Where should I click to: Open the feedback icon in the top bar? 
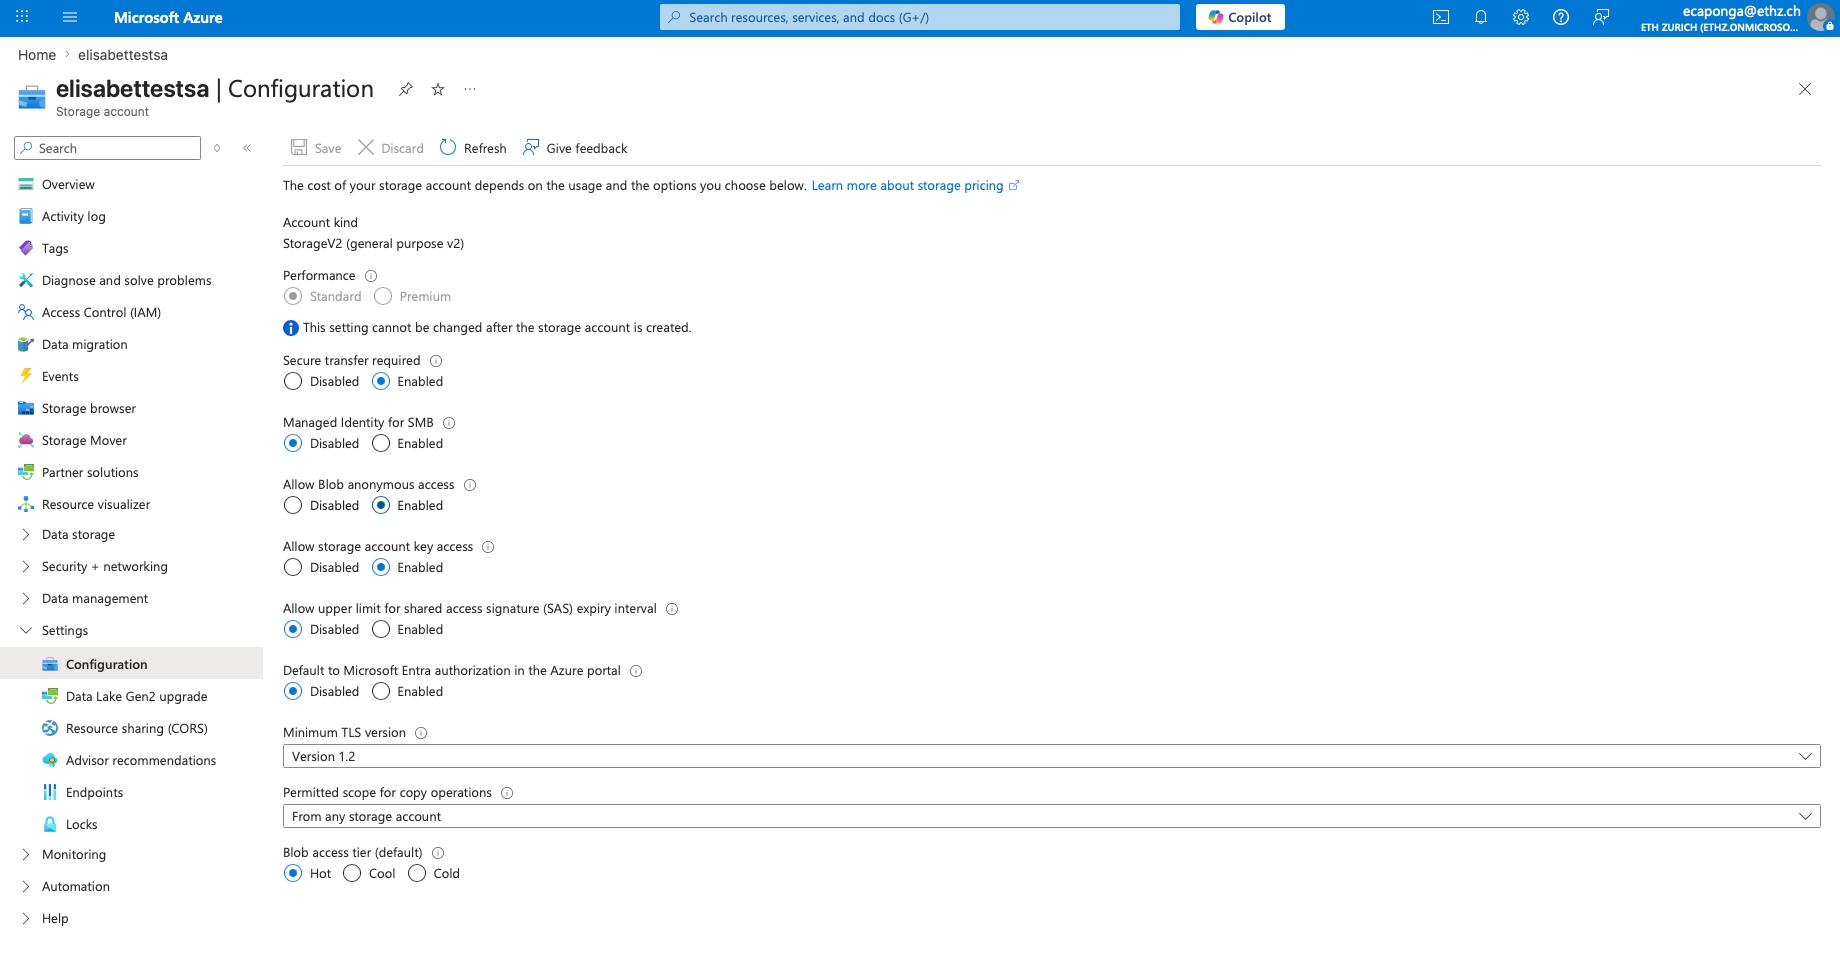[1601, 17]
